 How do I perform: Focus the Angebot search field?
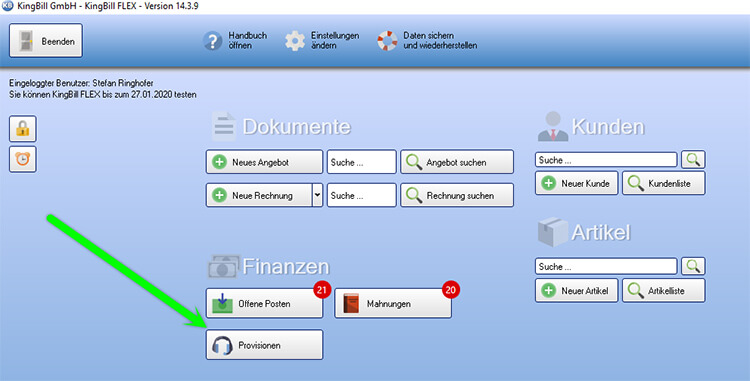coord(362,162)
